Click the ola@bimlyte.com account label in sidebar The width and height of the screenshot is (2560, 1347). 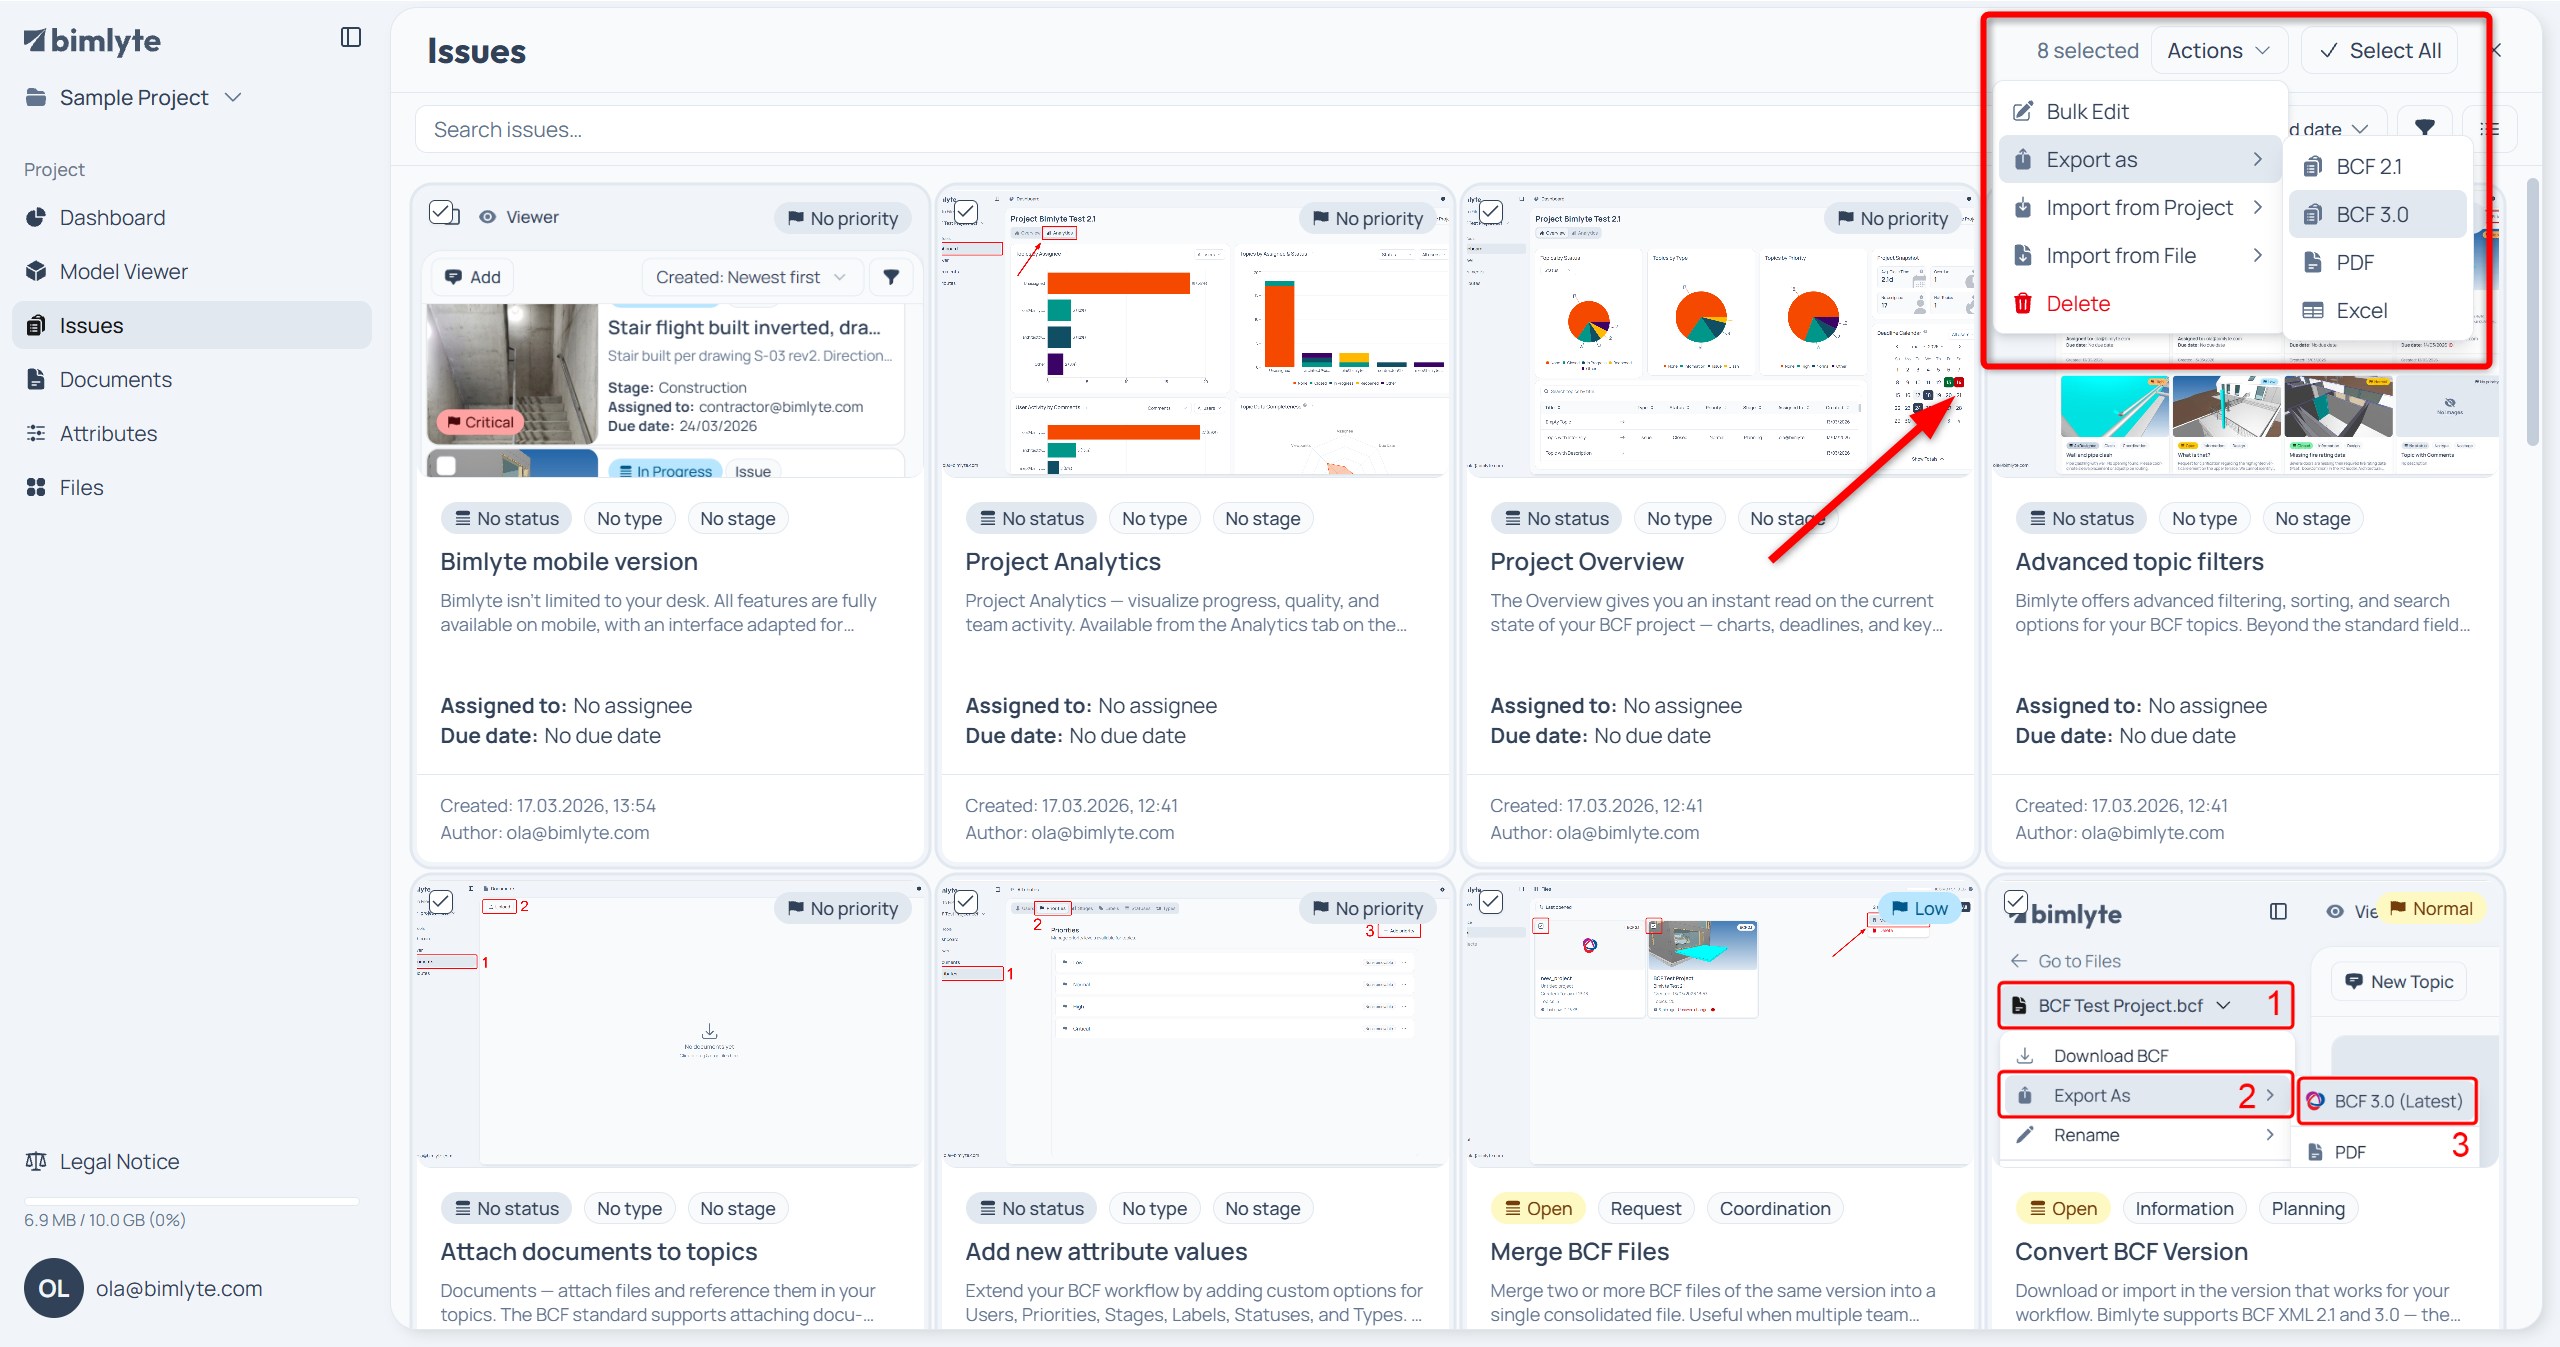pyautogui.click(x=179, y=1289)
